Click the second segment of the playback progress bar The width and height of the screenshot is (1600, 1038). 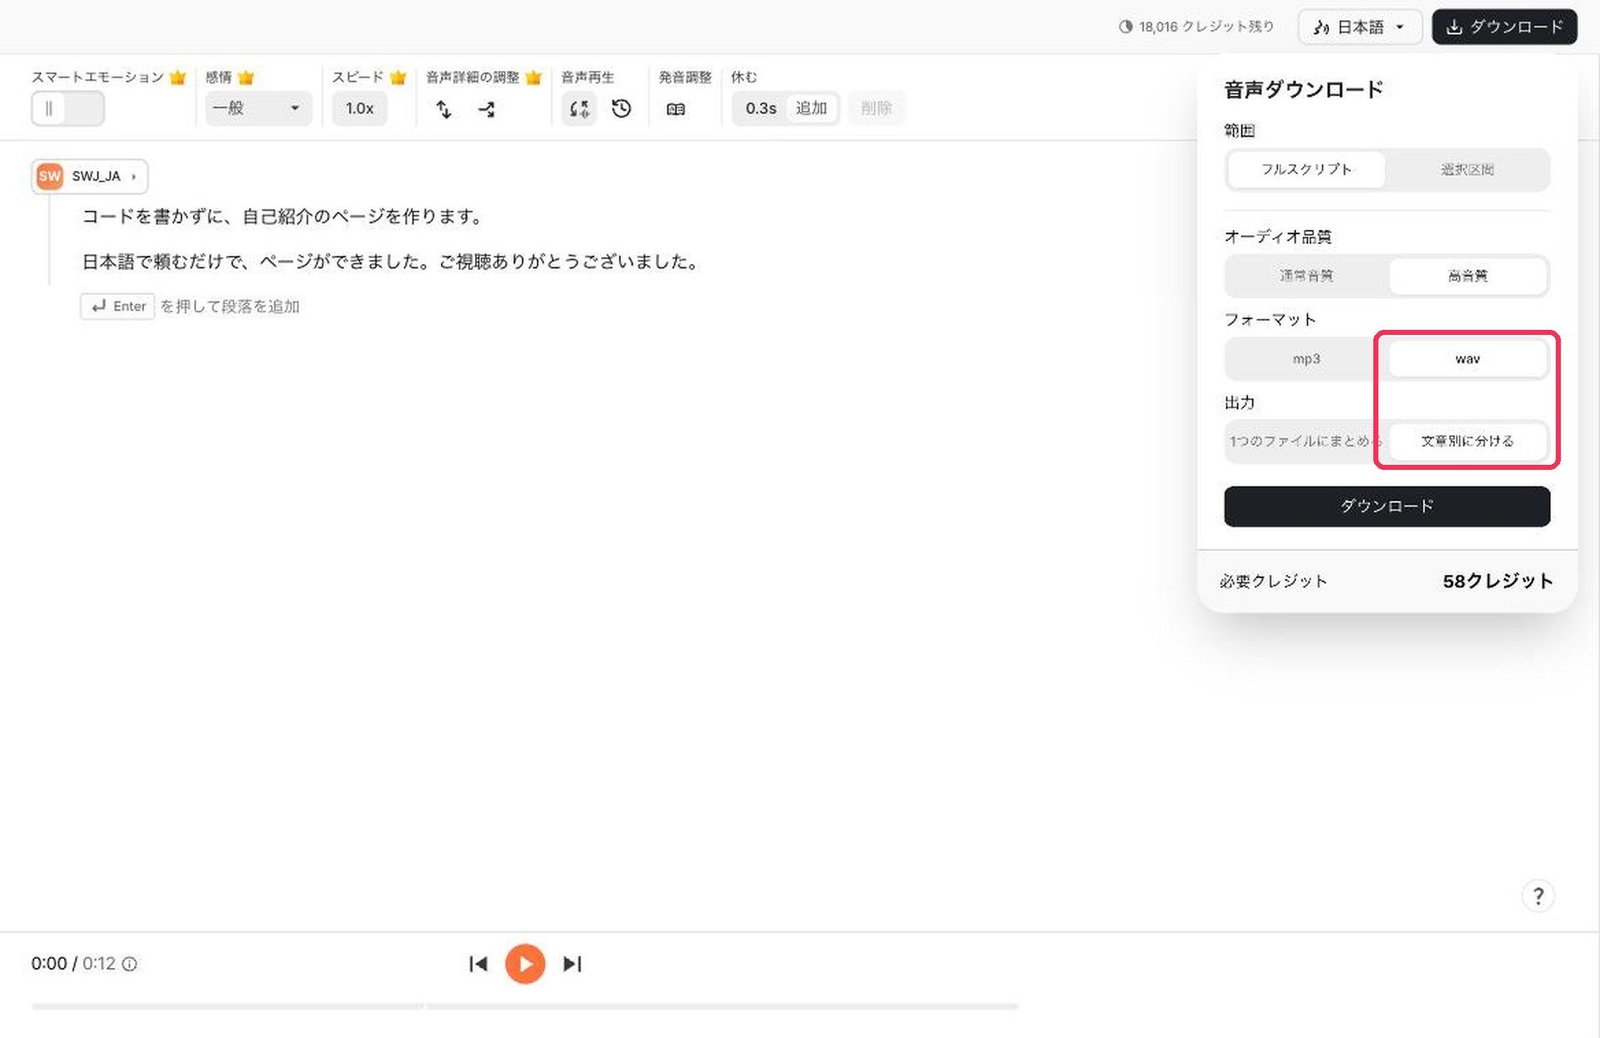pos(723,1006)
